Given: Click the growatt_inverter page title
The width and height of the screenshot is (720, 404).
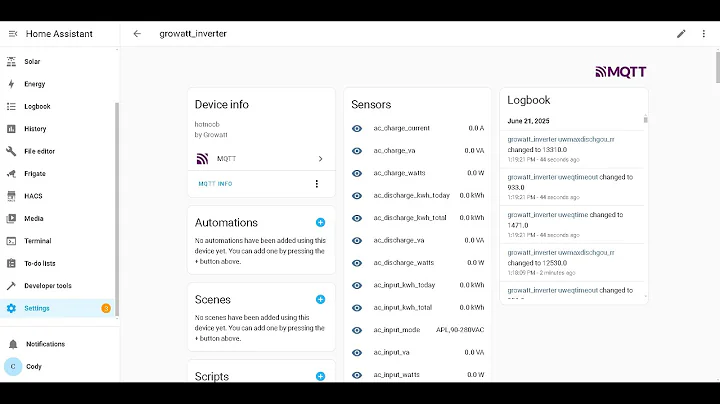Looking at the screenshot, I should point(193,34).
